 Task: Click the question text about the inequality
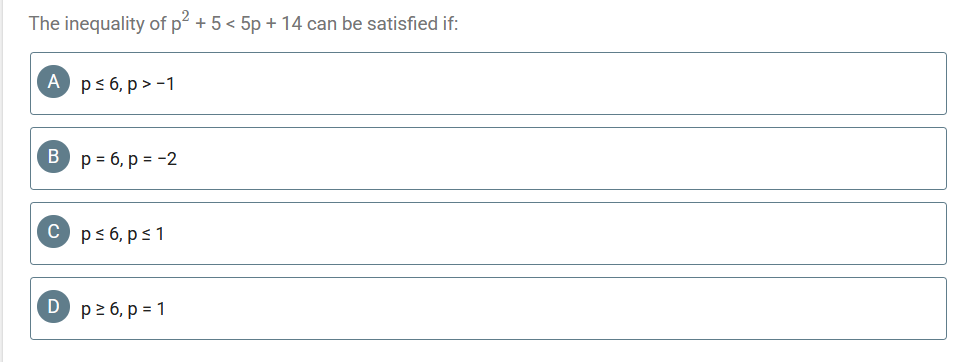[244, 23]
